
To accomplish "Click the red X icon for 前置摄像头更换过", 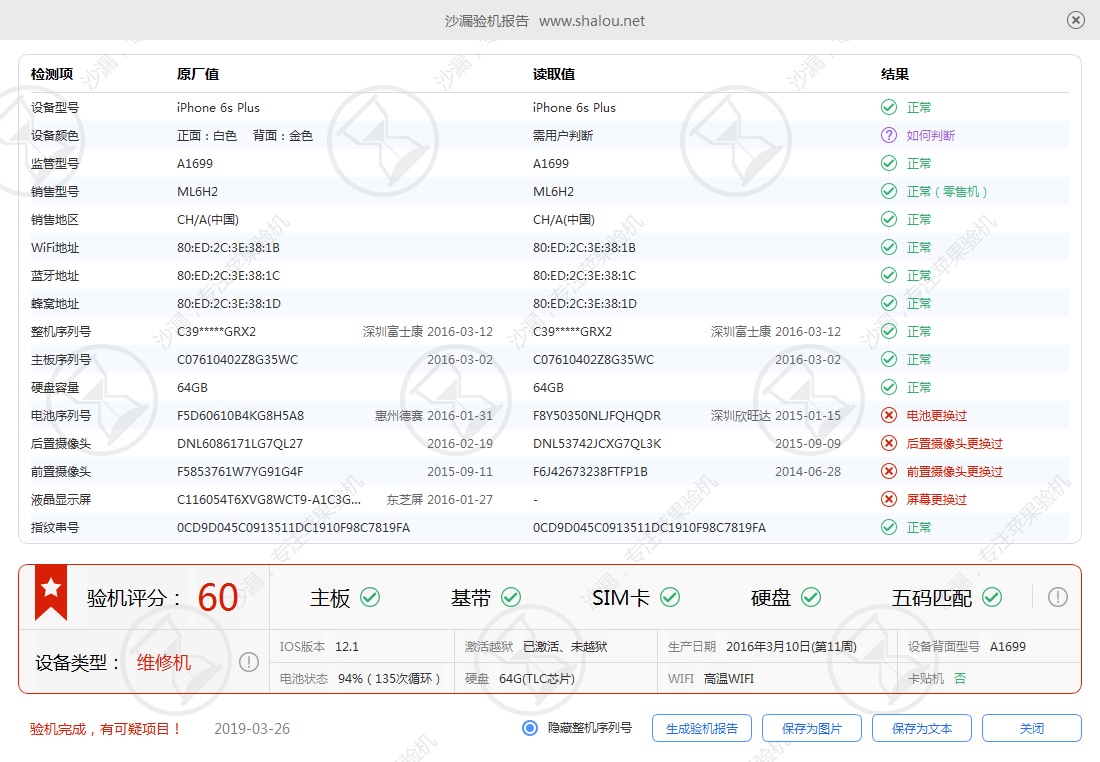I will tap(889, 472).
